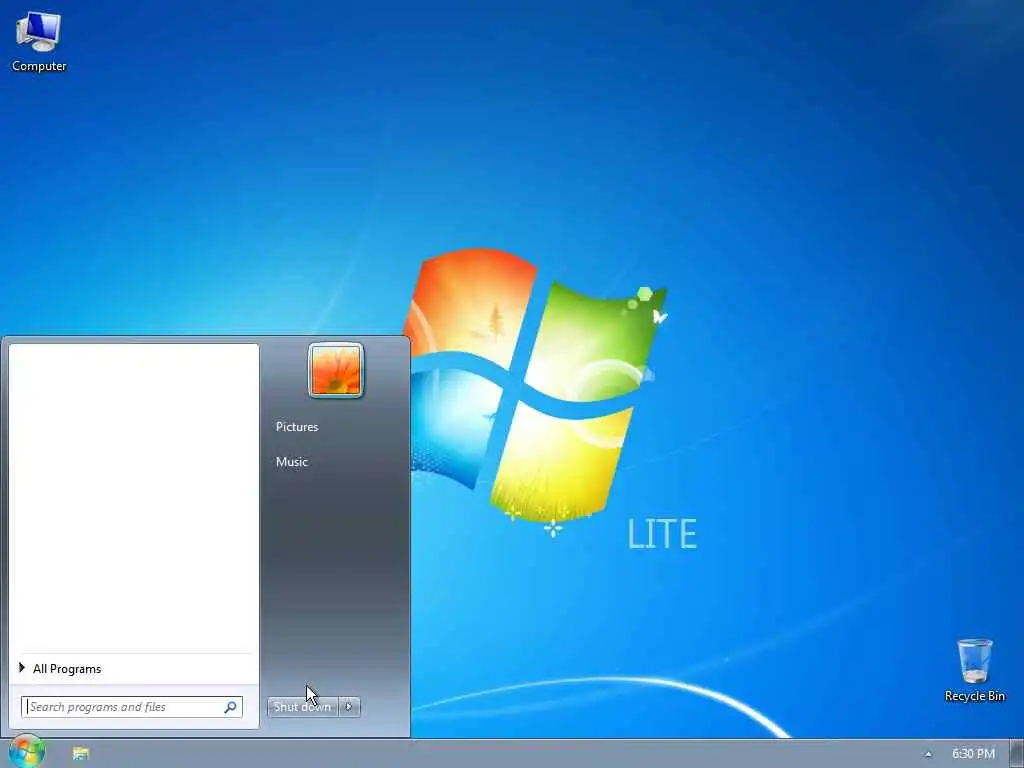Image resolution: width=1024 pixels, height=768 pixels.
Task: Click the Search programs and files box
Action: 132,707
